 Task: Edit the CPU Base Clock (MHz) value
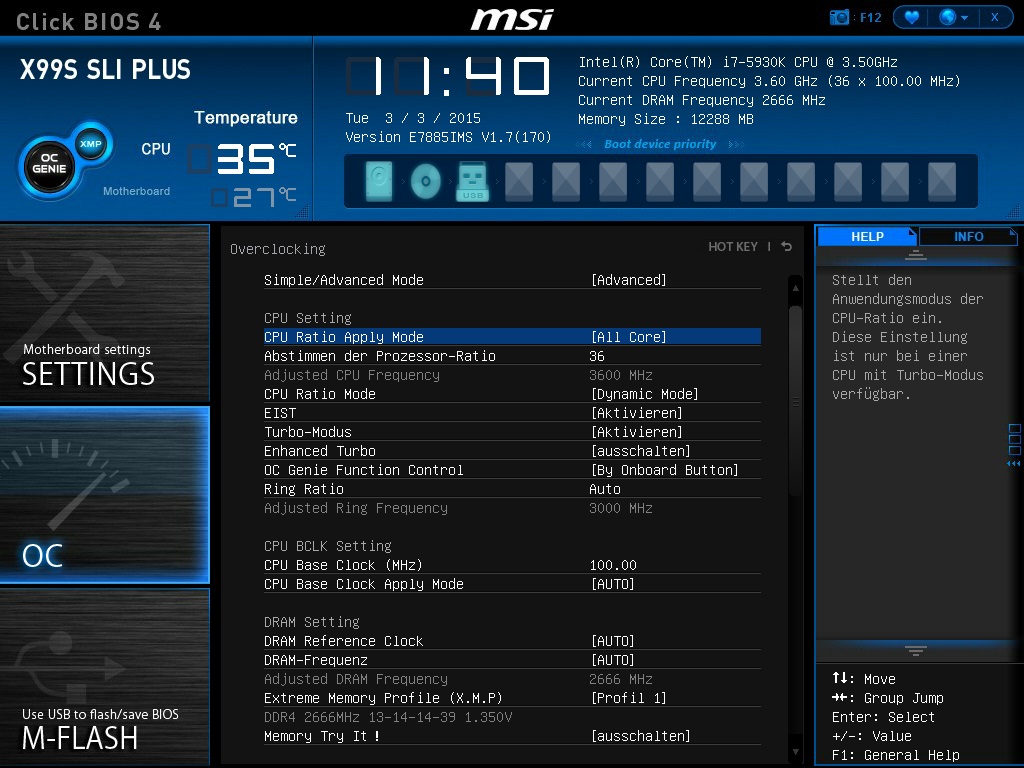512,565
